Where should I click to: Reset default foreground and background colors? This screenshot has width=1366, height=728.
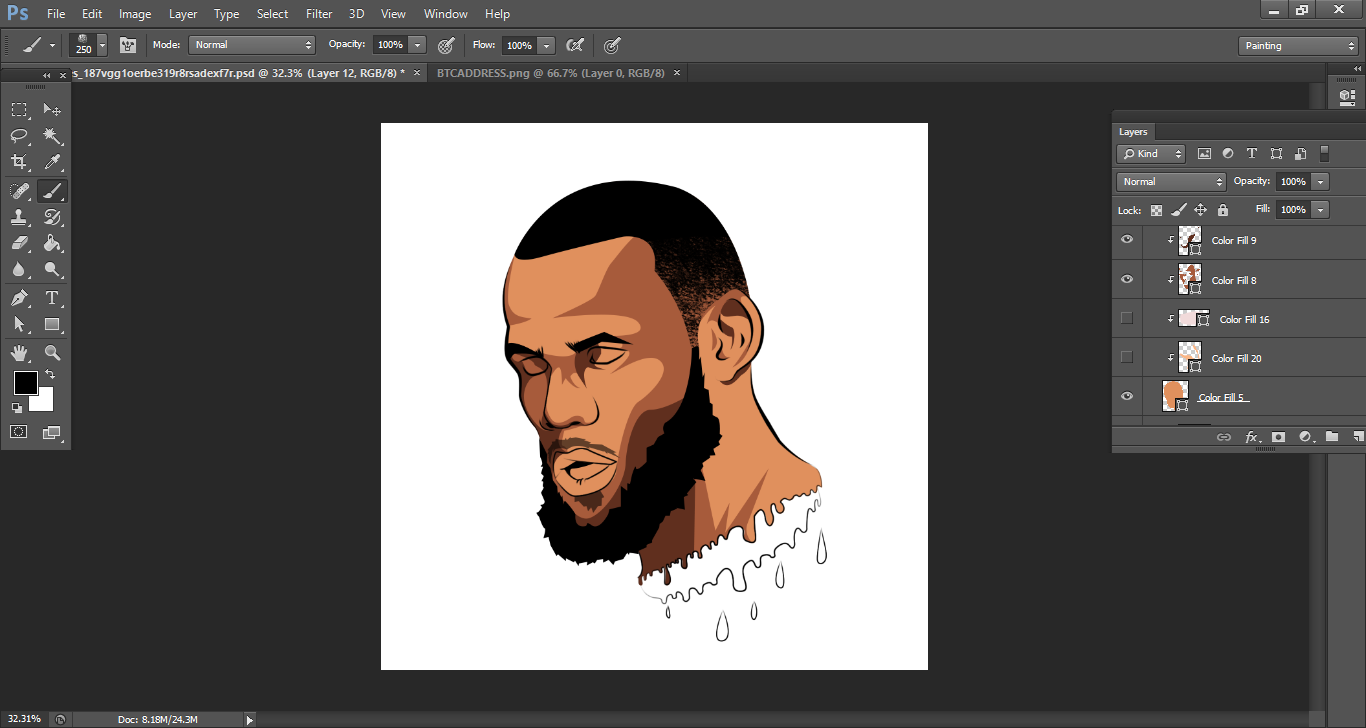(17, 407)
